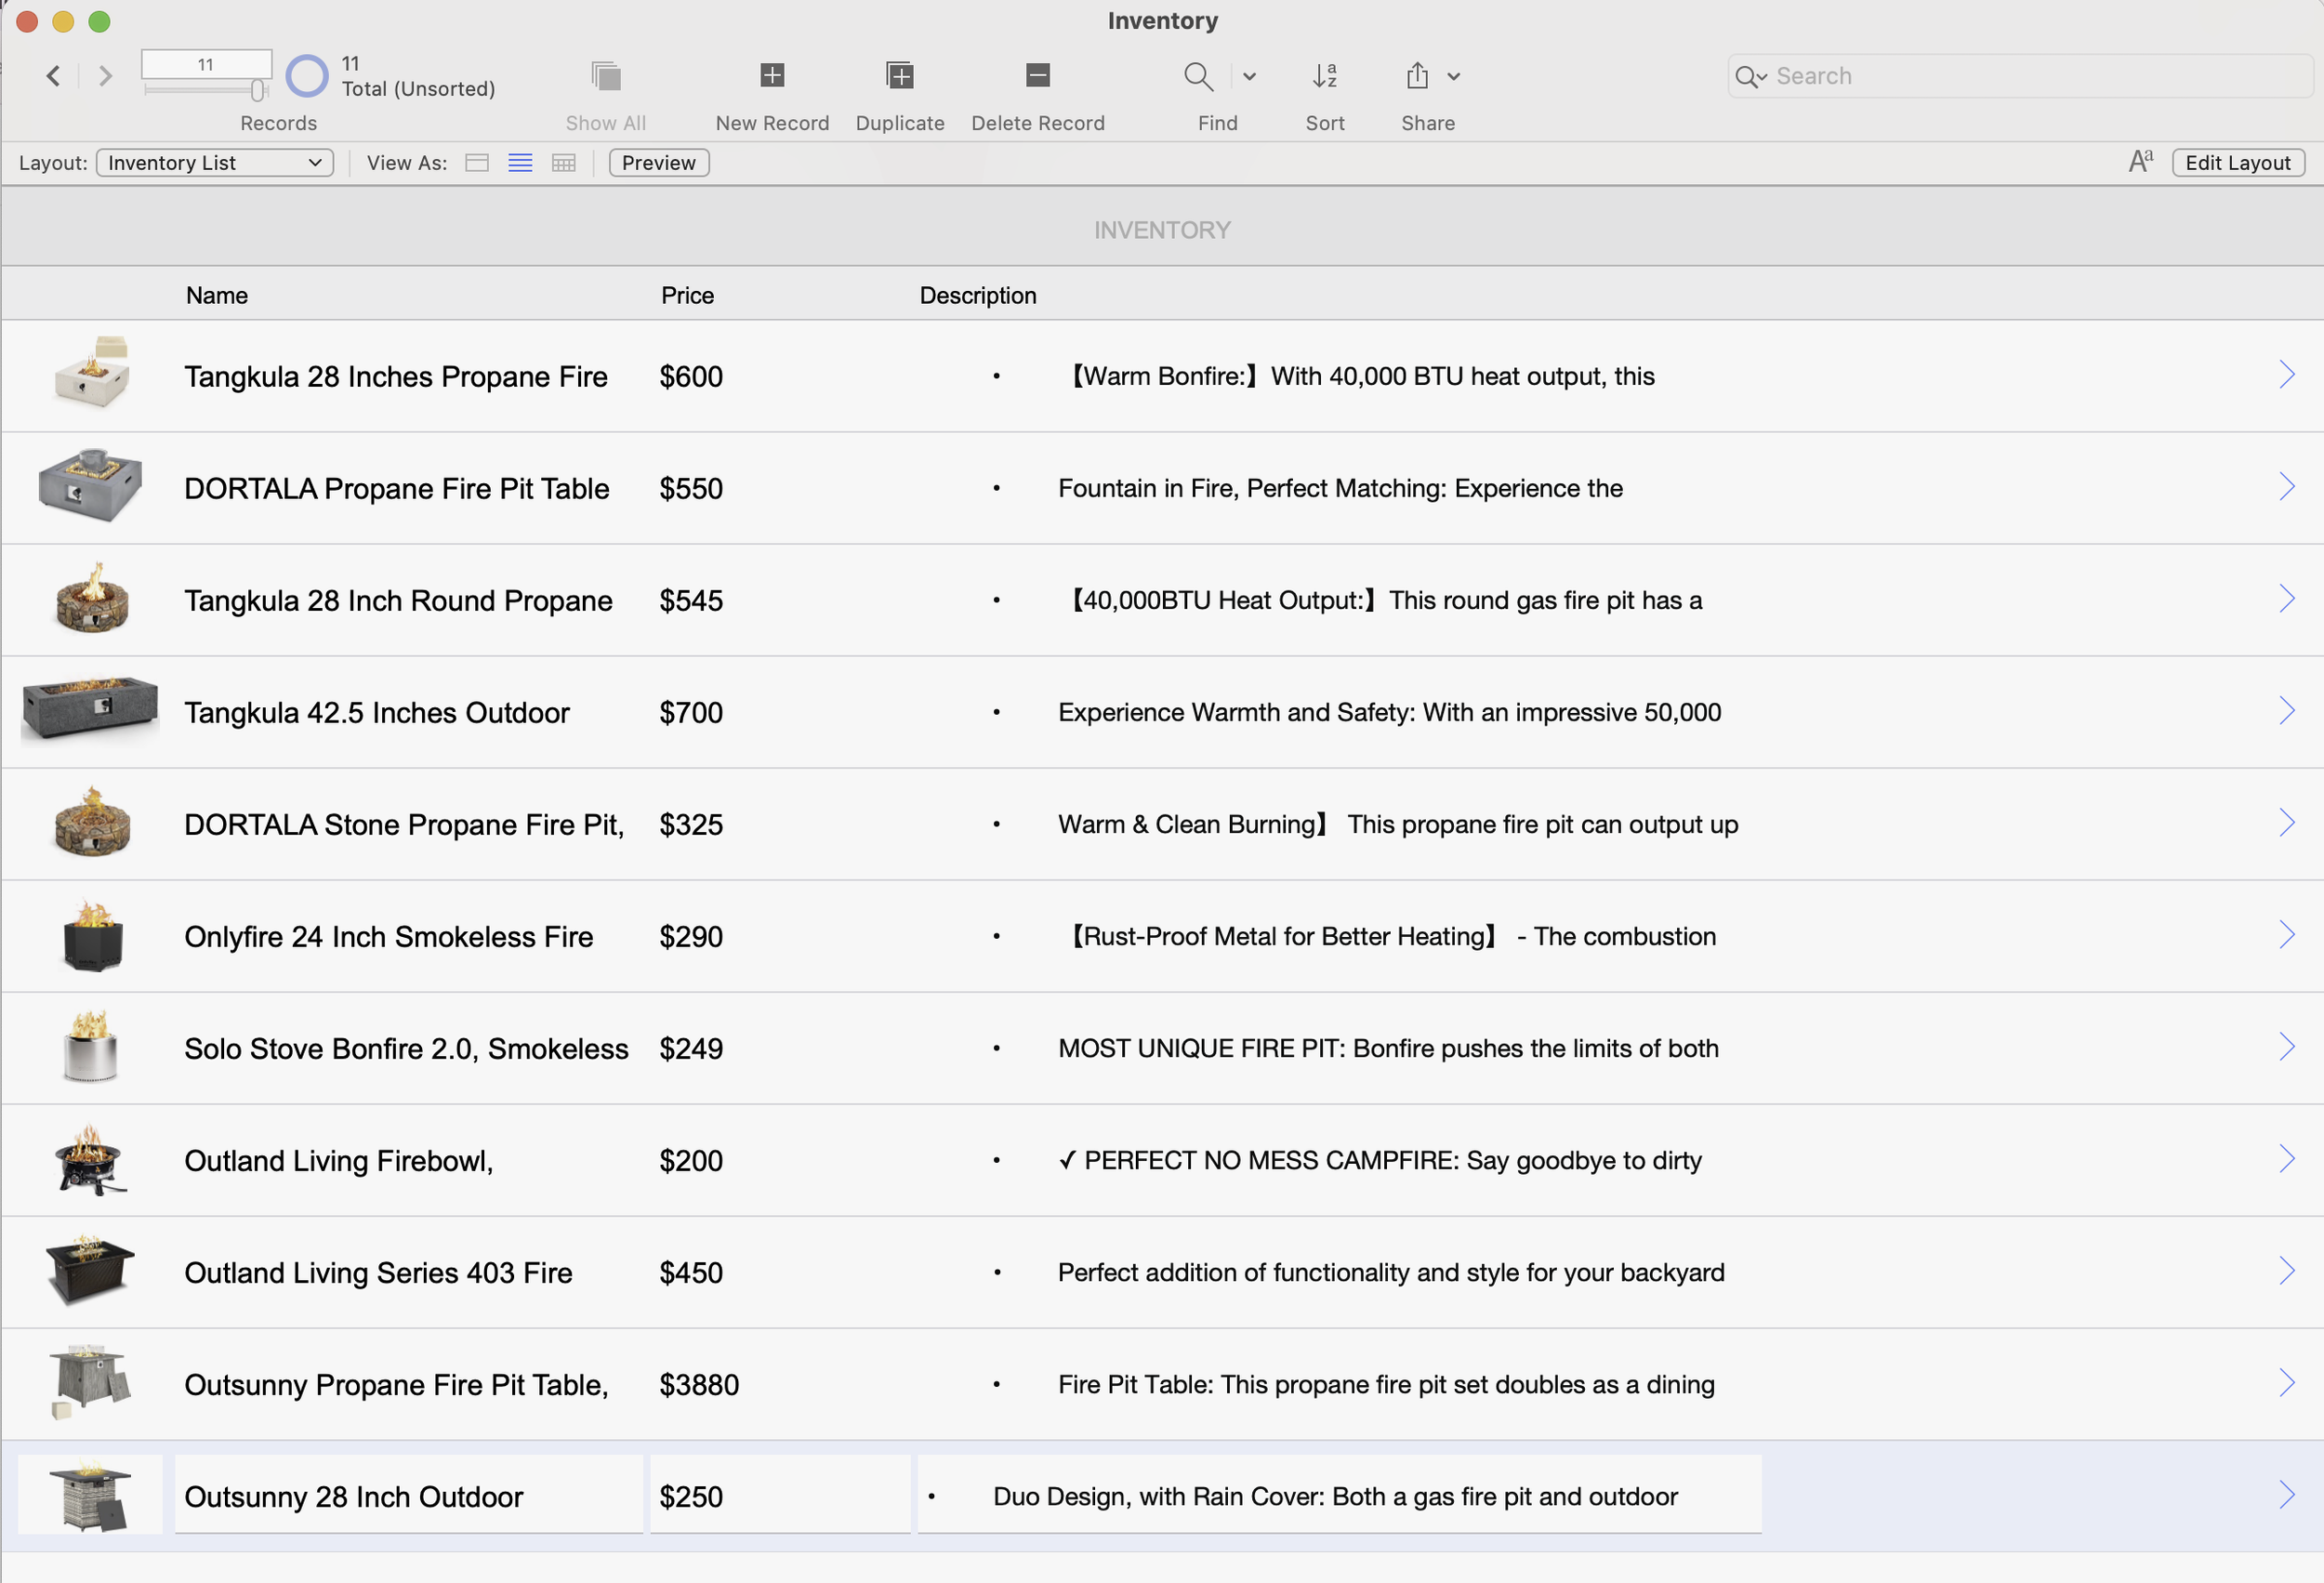2324x1583 pixels.
Task: Click Outsunny 28 Inch Outdoor thumbnail
Action: (x=90, y=1495)
